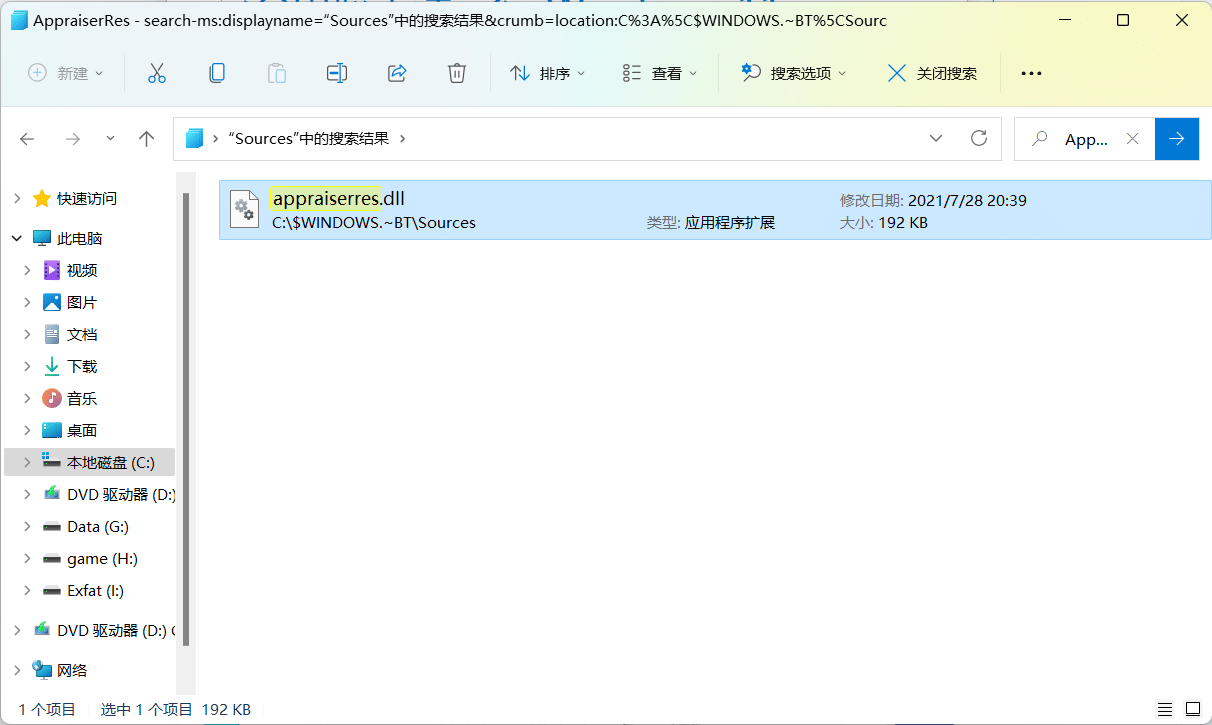Click 关闭搜索 to close search
This screenshot has width=1212, height=725.
point(932,73)
